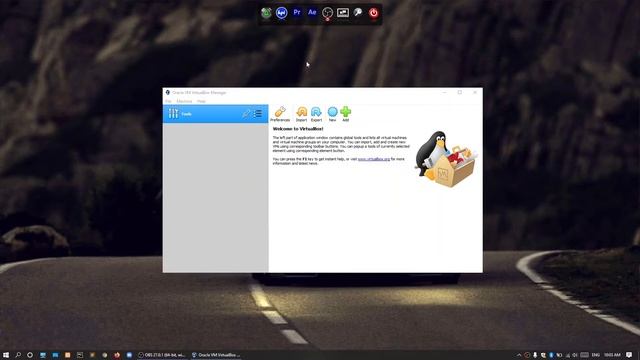
Task: Click Oracle VM VirtualBox taskbar button
Action: pos(216,355)
